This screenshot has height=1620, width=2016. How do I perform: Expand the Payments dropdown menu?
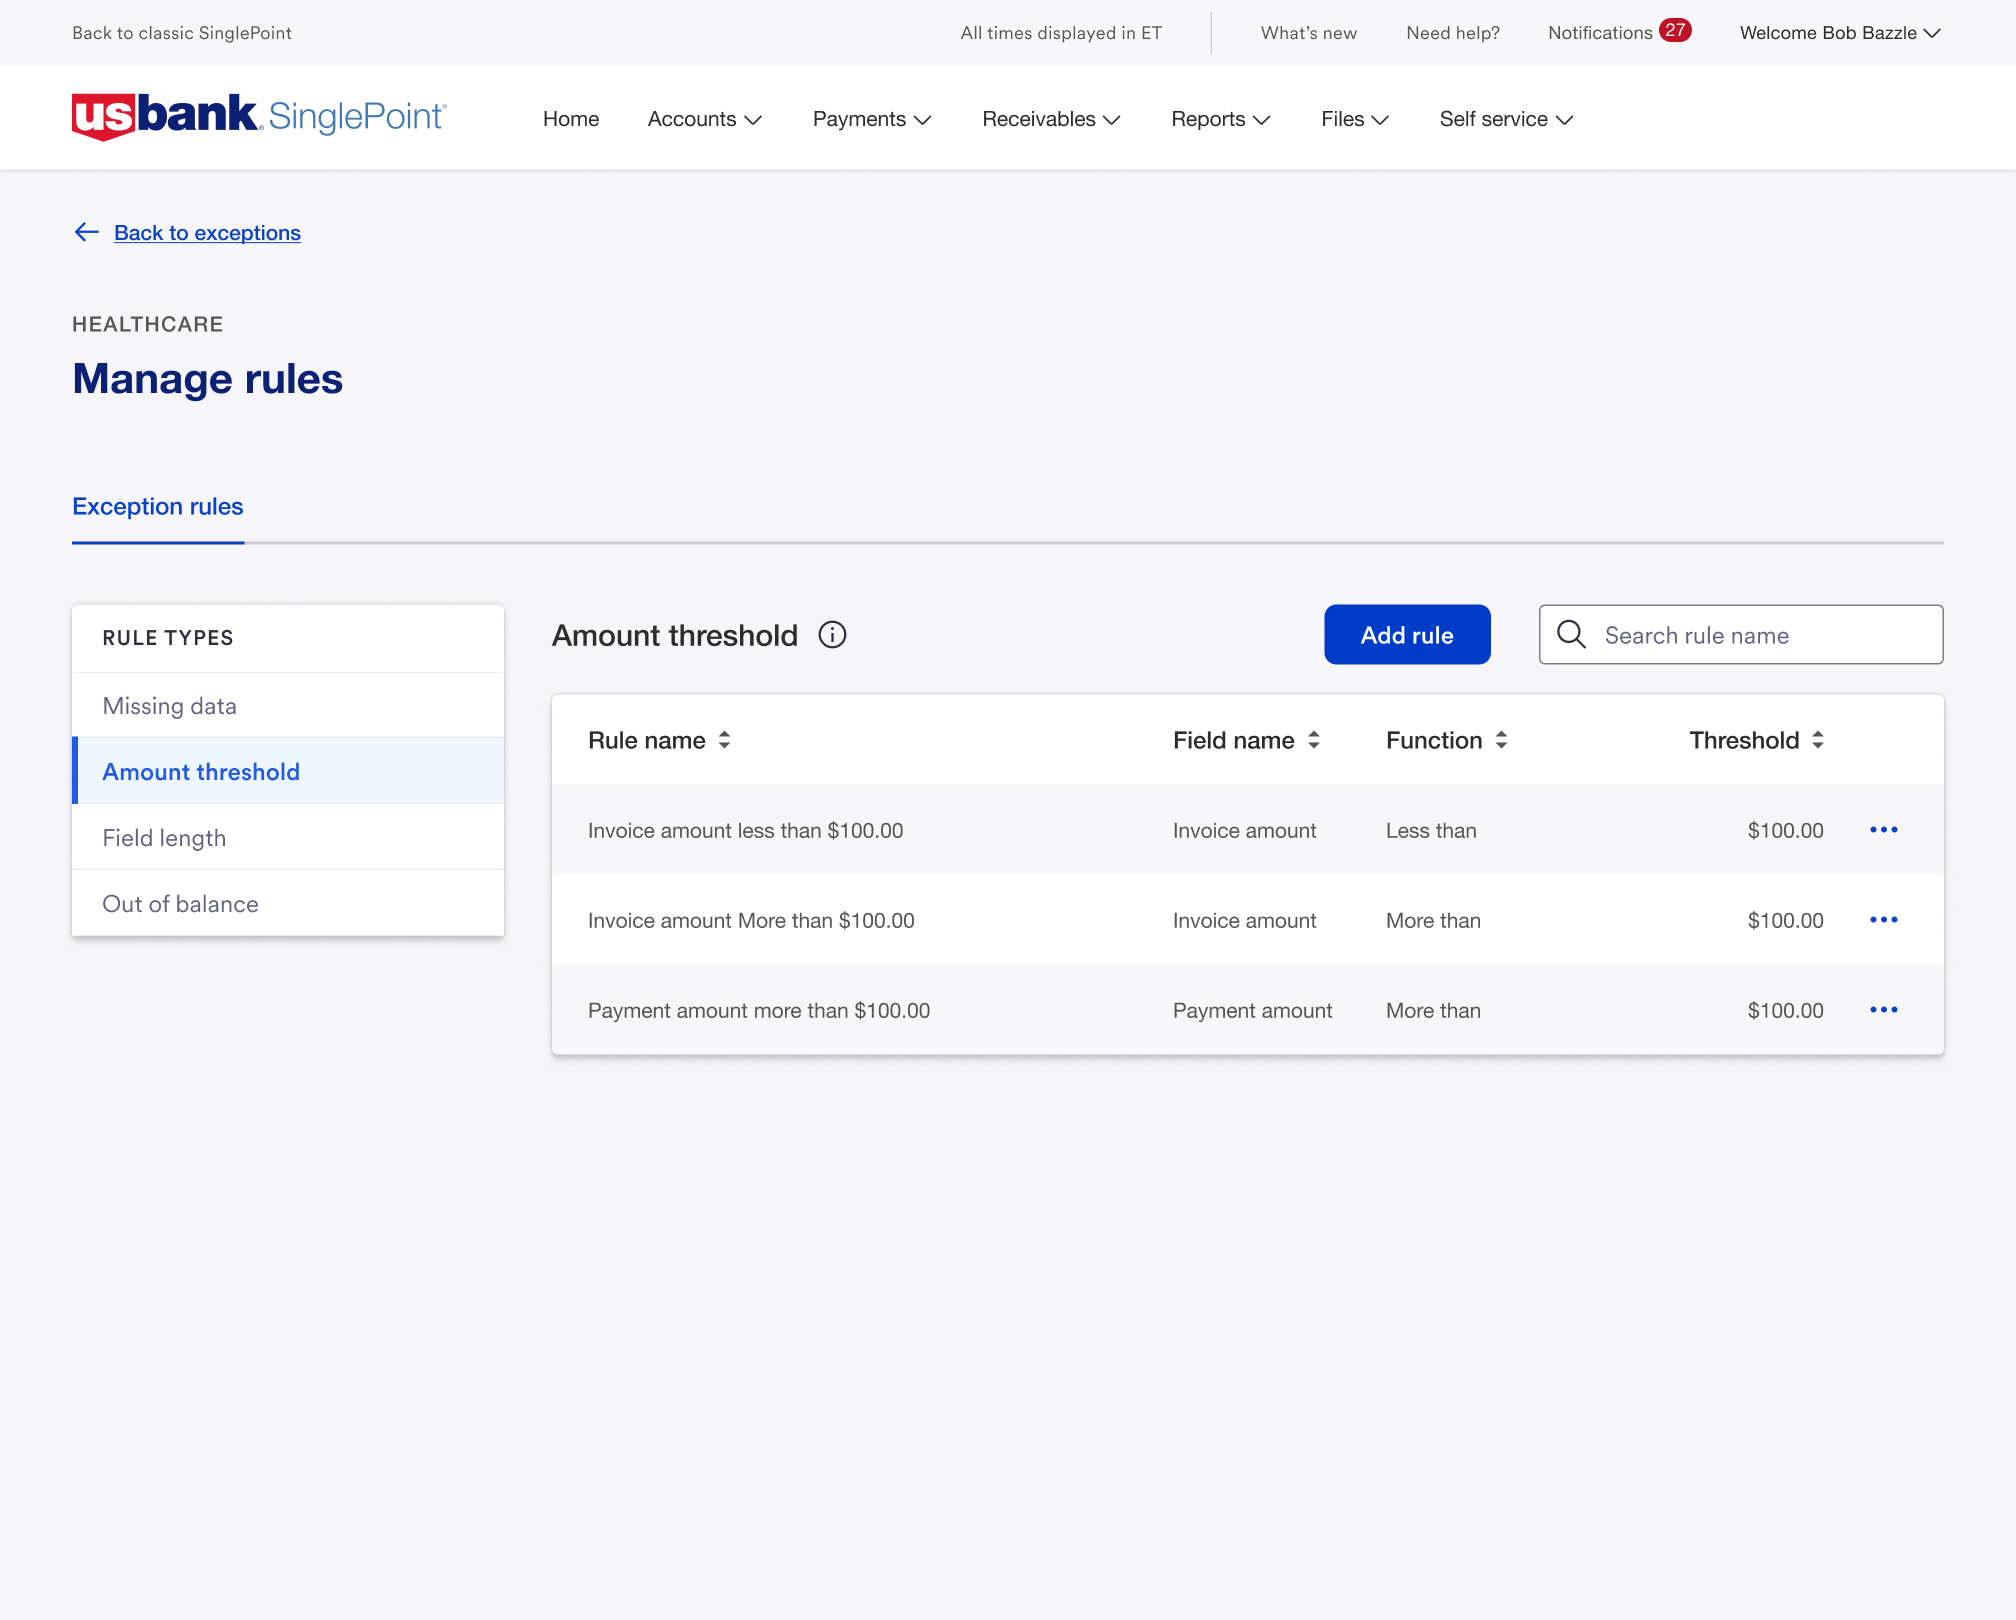871,119
